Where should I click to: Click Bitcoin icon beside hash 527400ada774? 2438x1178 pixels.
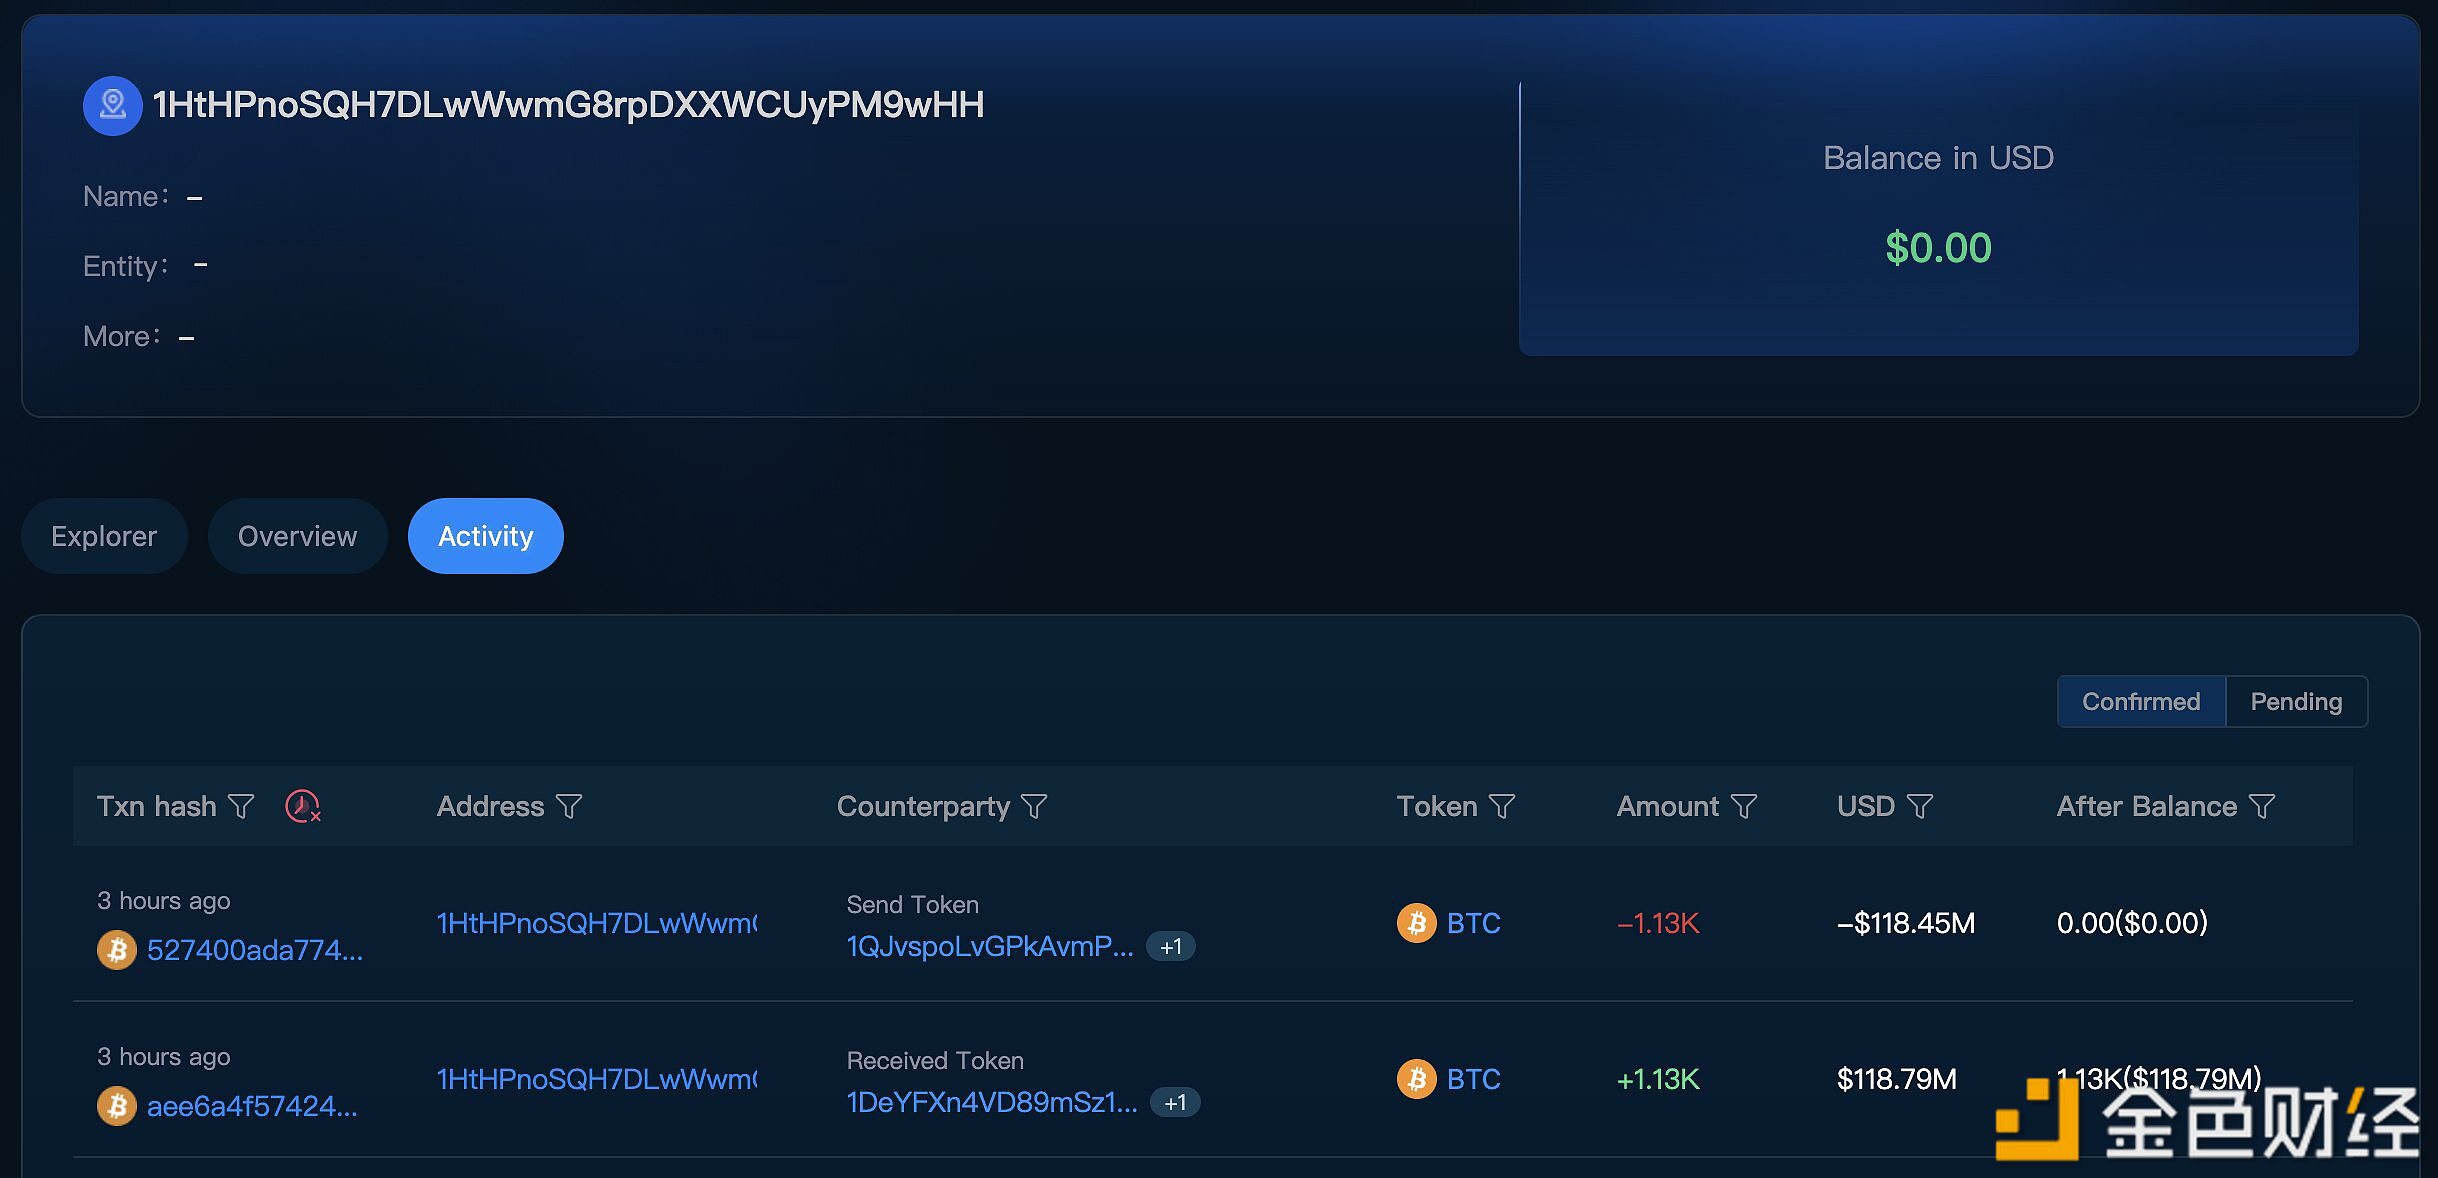point(117,949)
